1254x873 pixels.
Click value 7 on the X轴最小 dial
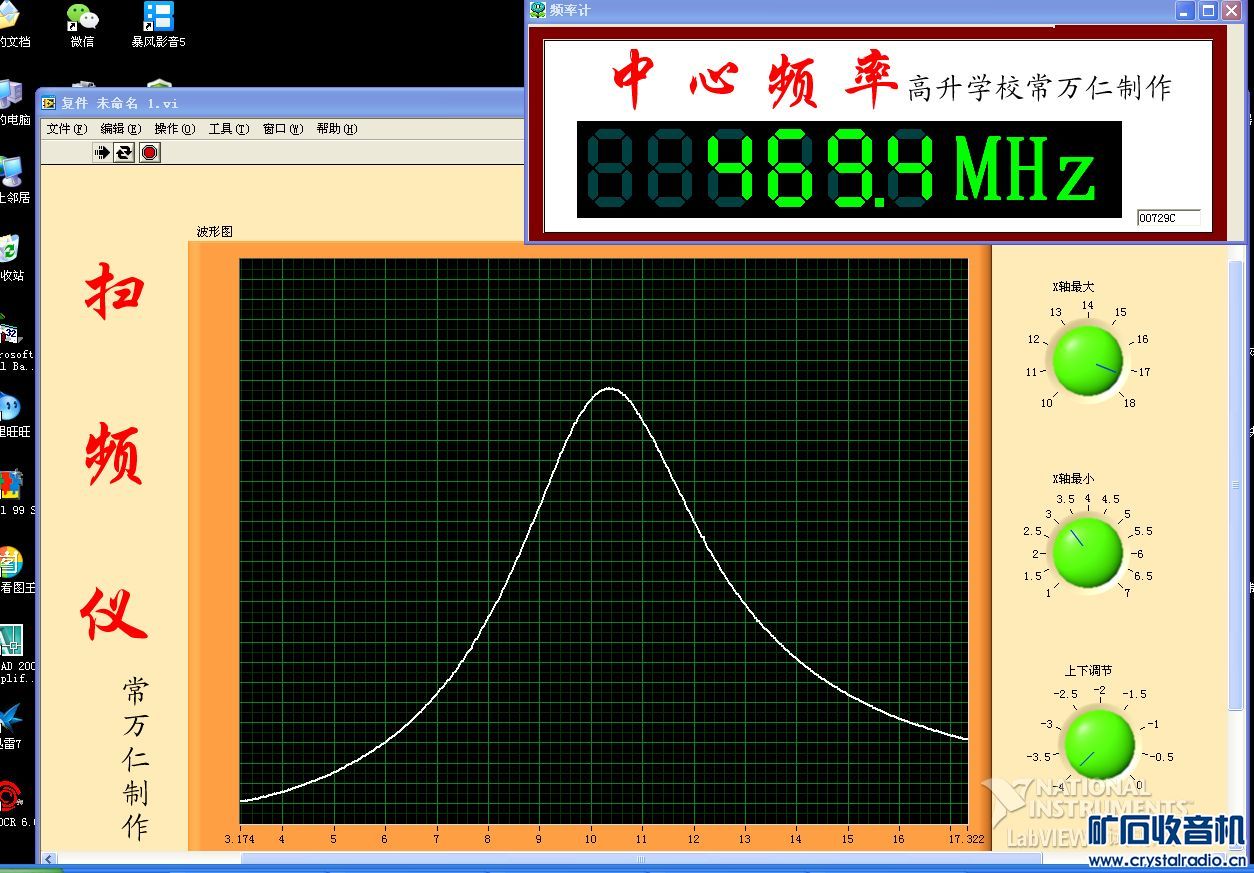pyautogui.click(x=1127, y=593)
